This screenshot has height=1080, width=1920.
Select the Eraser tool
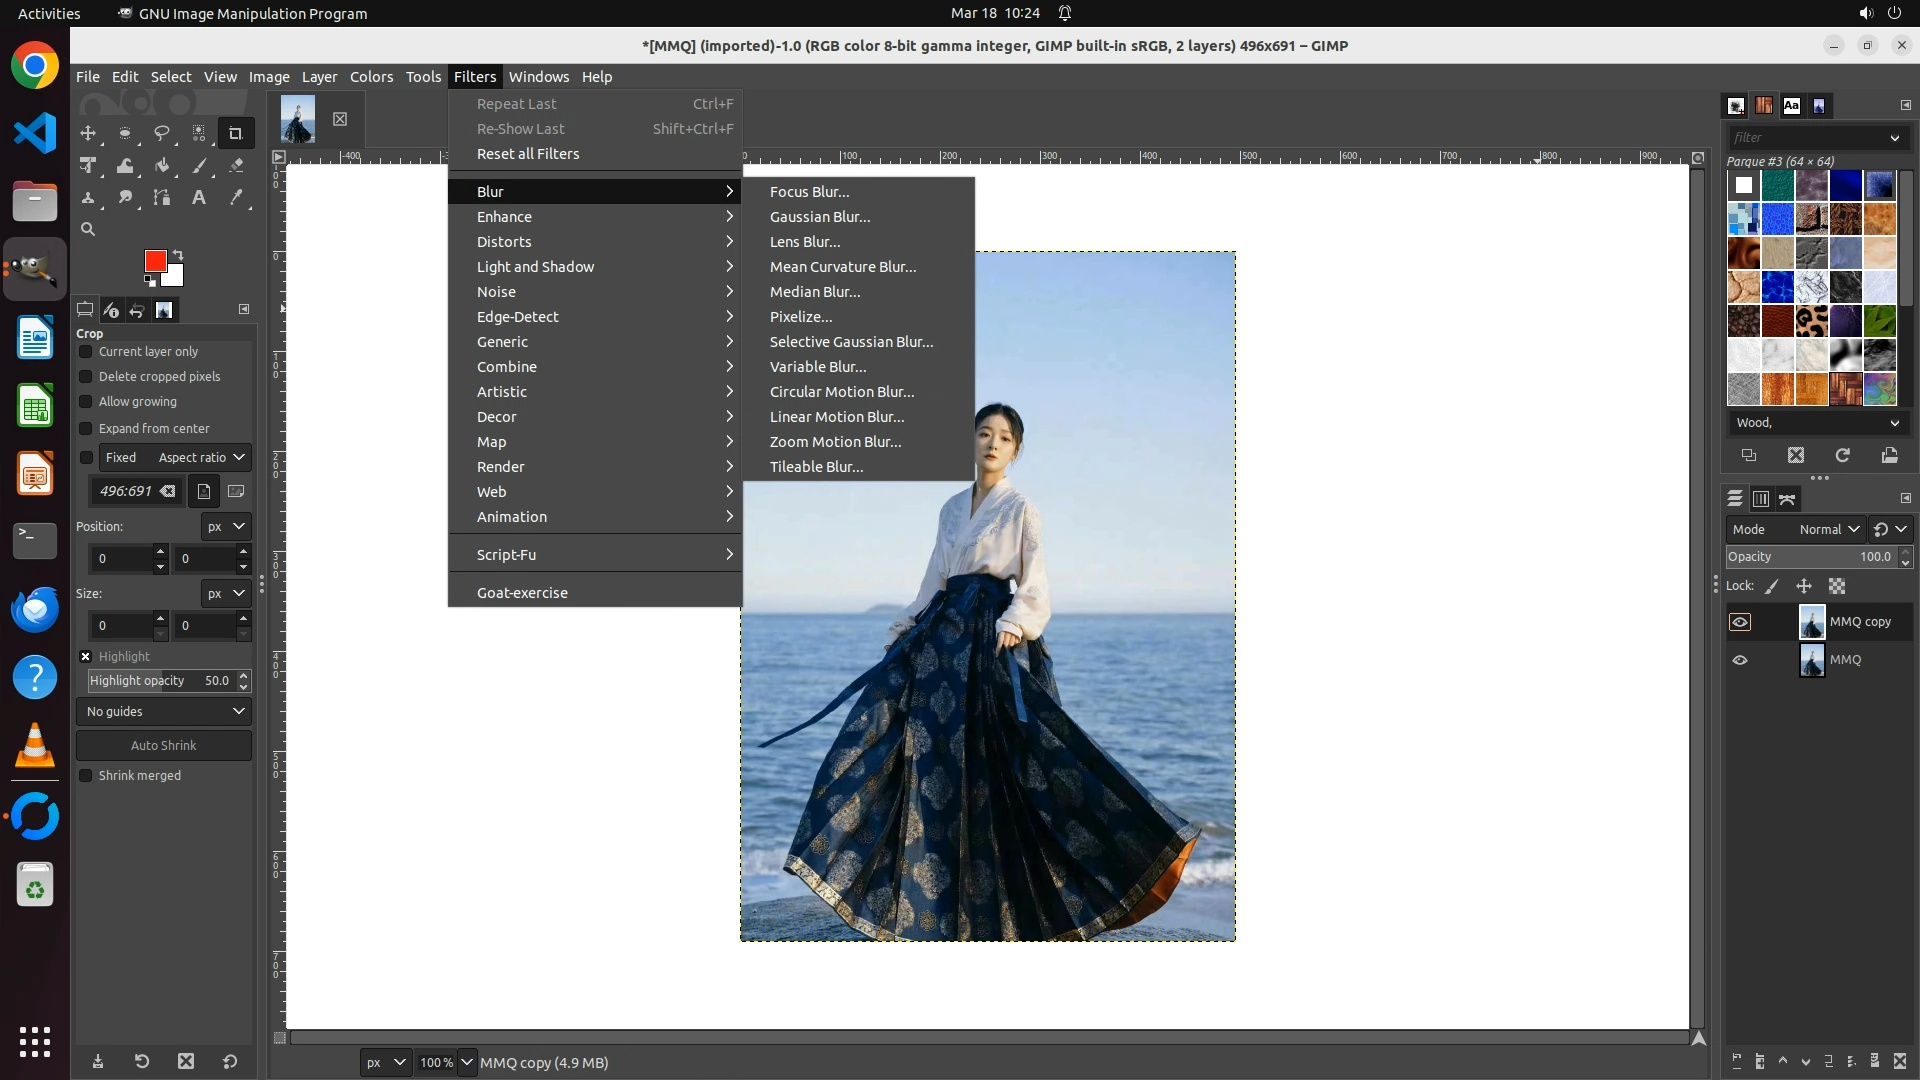coord(236,166)
